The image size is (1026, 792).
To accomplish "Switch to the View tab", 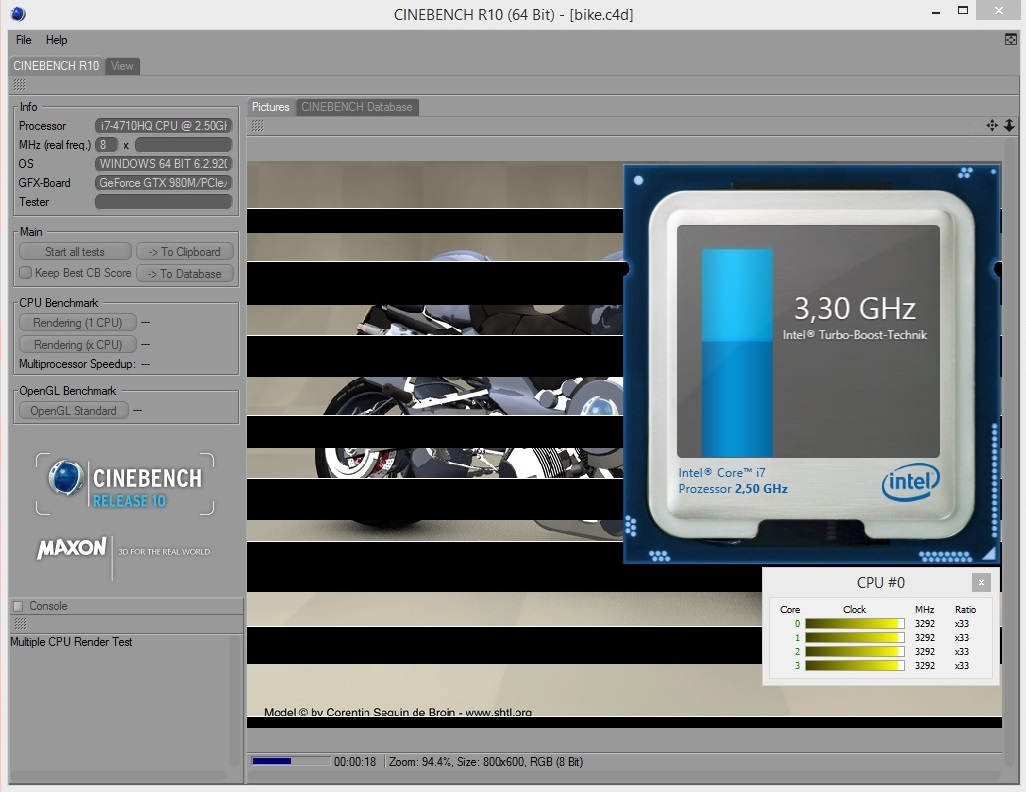I will click(x=122, y=65).
